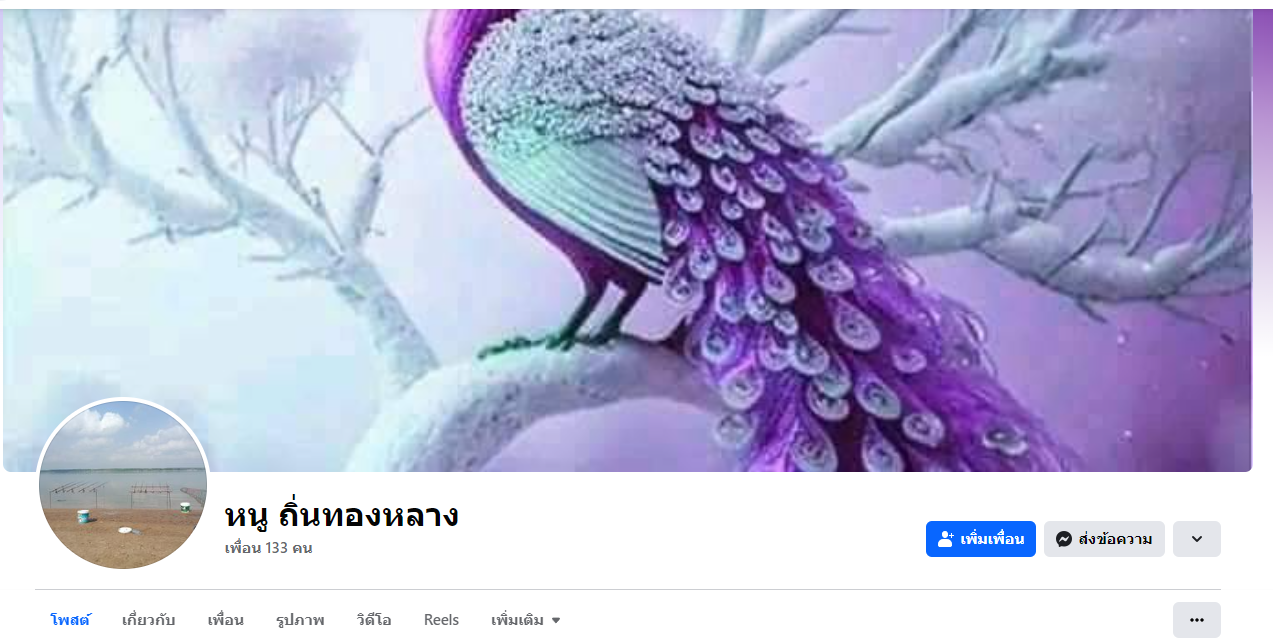Go to the รูปภาพ tab
This screenshot has height=639, width=1273.
coord(300,620)
